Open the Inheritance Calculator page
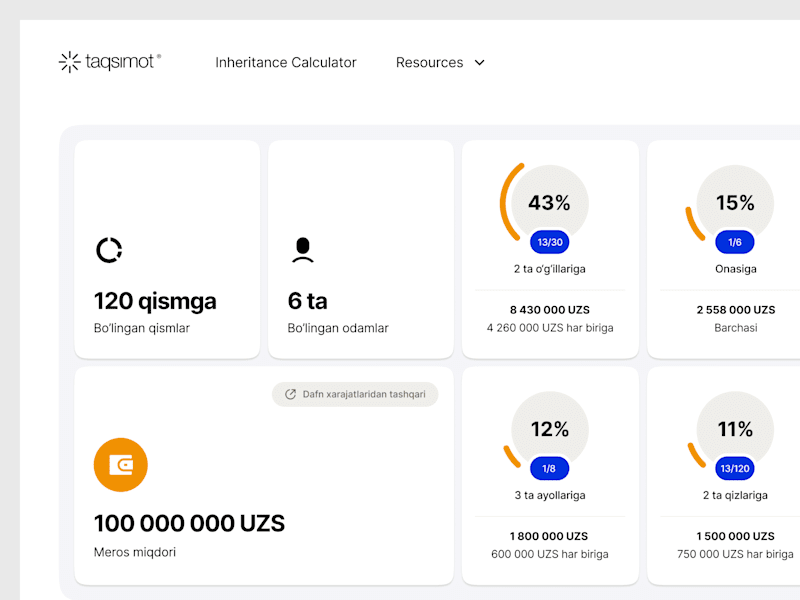800x600 pixels. (x=286, y=62)
